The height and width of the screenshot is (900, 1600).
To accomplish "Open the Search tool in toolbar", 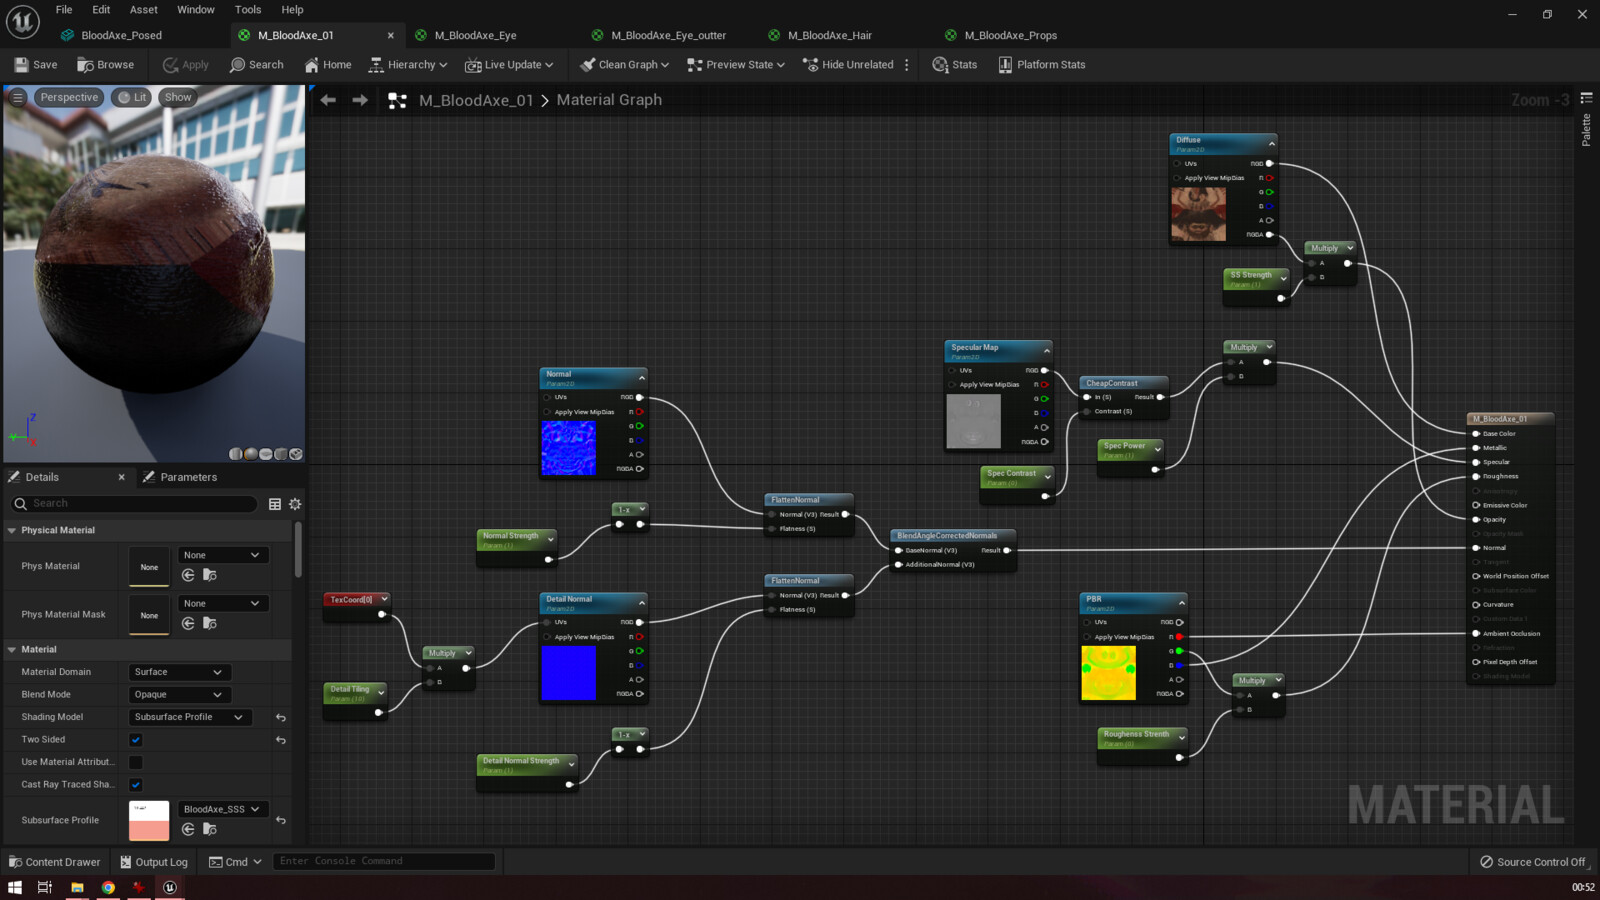I will [256, 64].
